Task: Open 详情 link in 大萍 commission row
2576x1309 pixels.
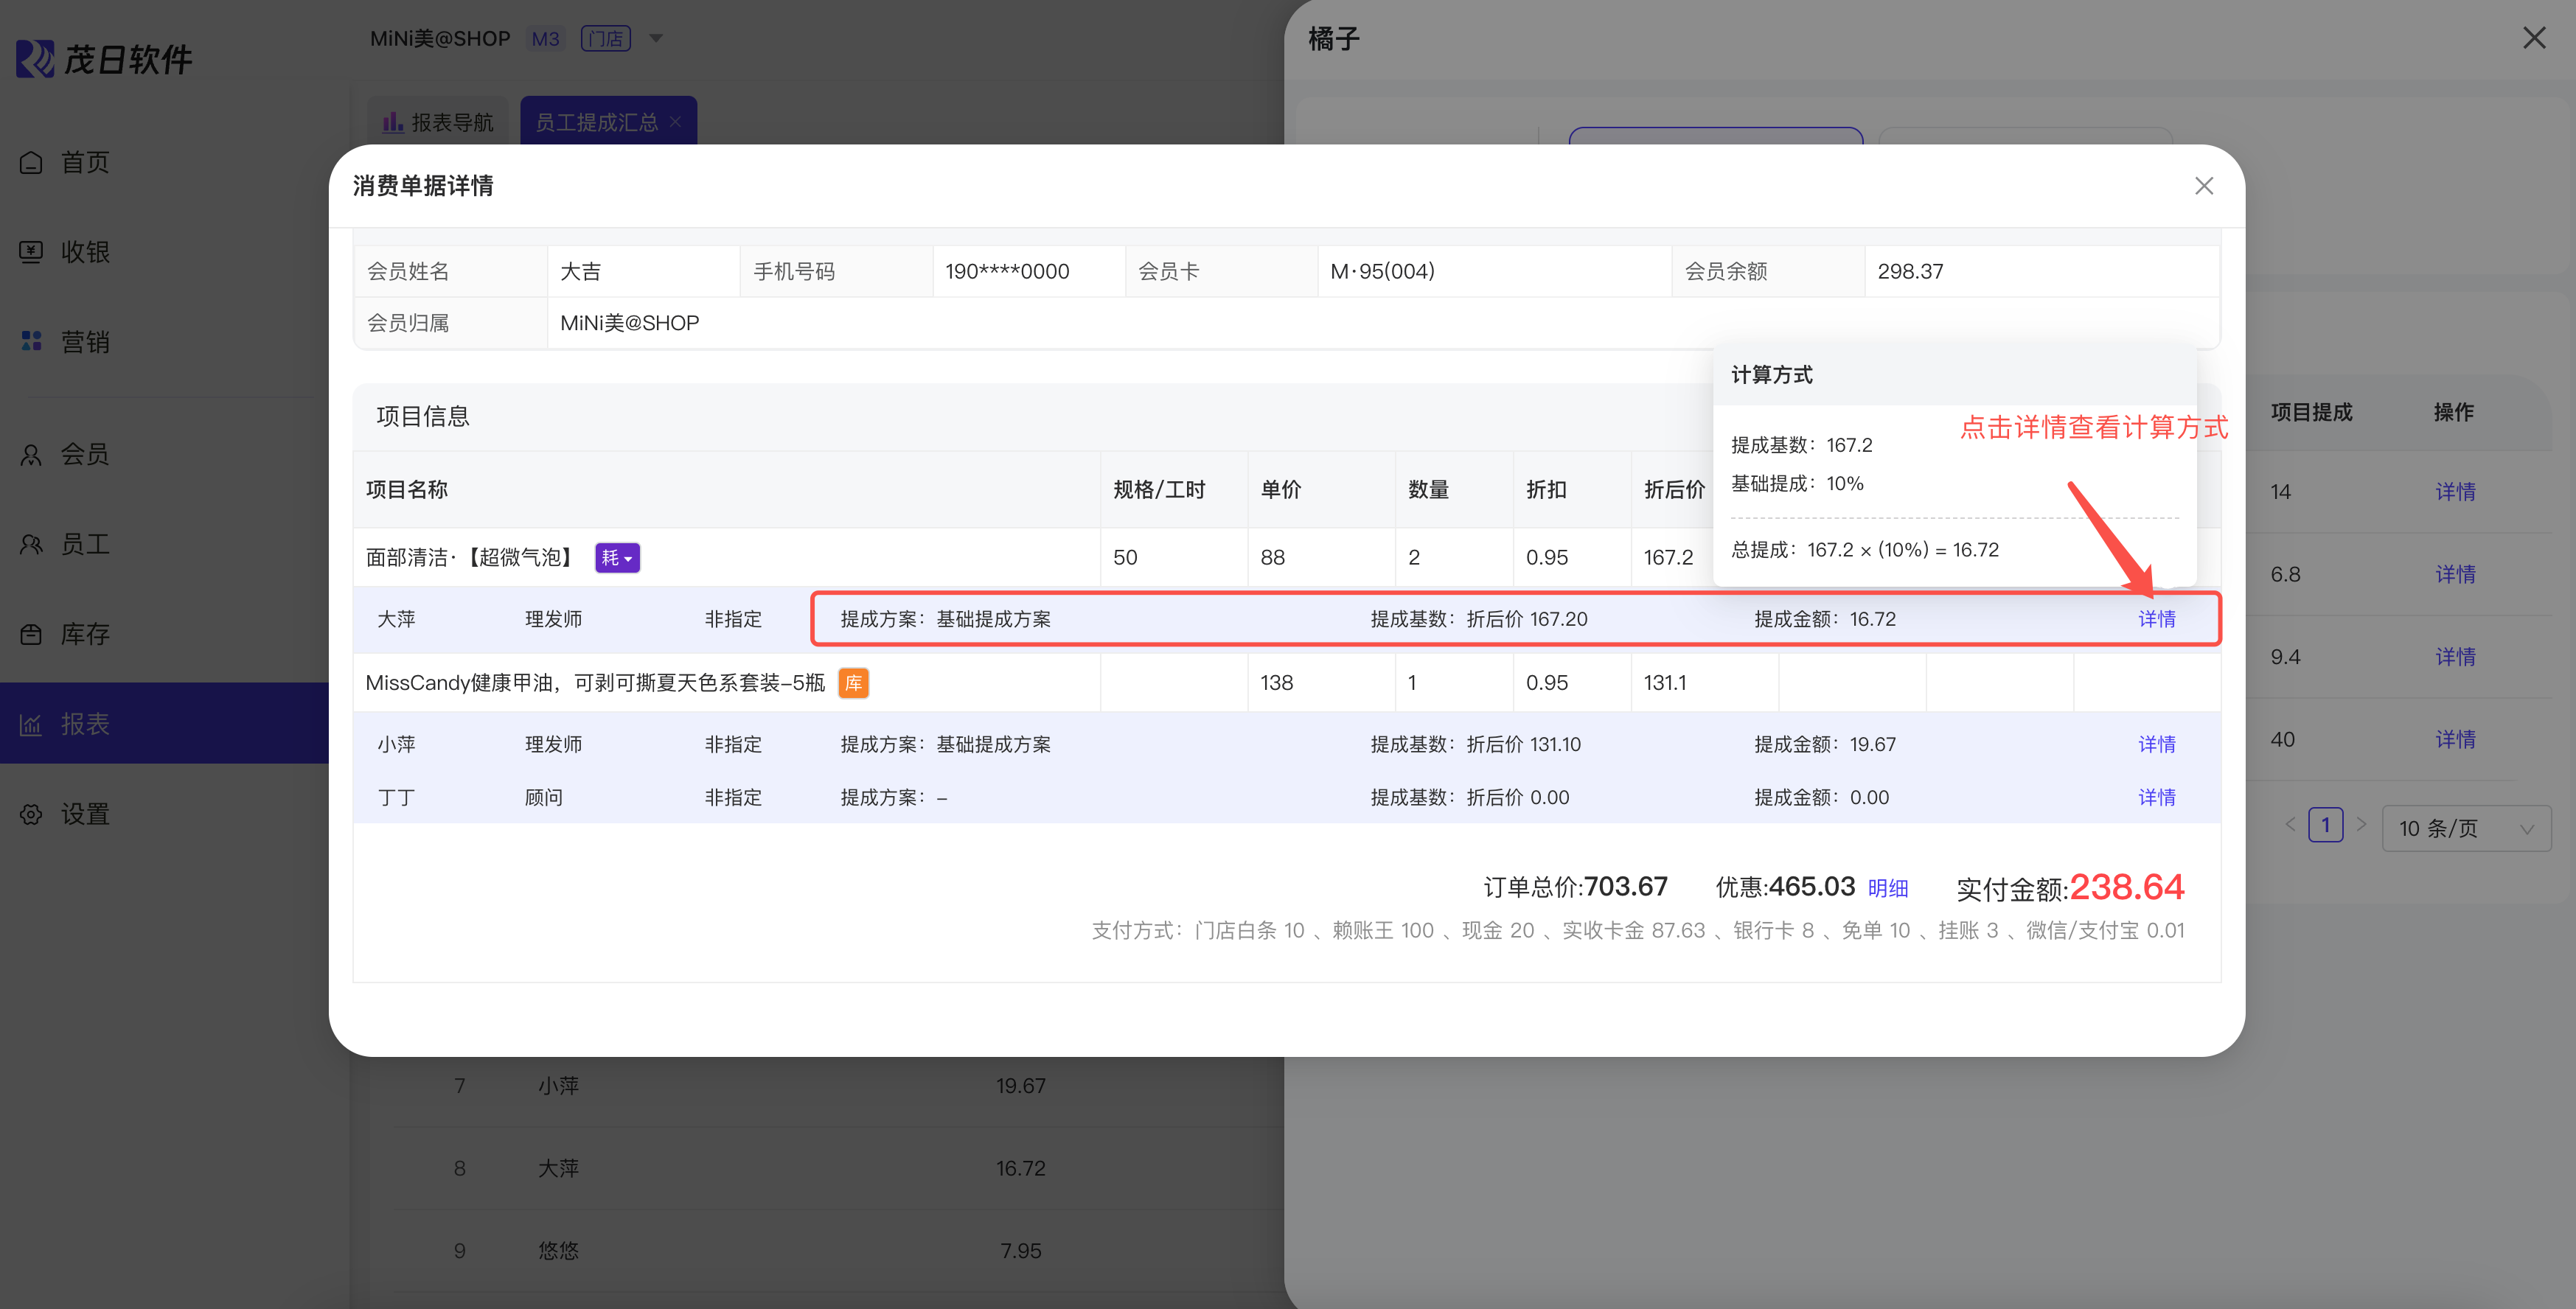Action: click(2157, 620)
